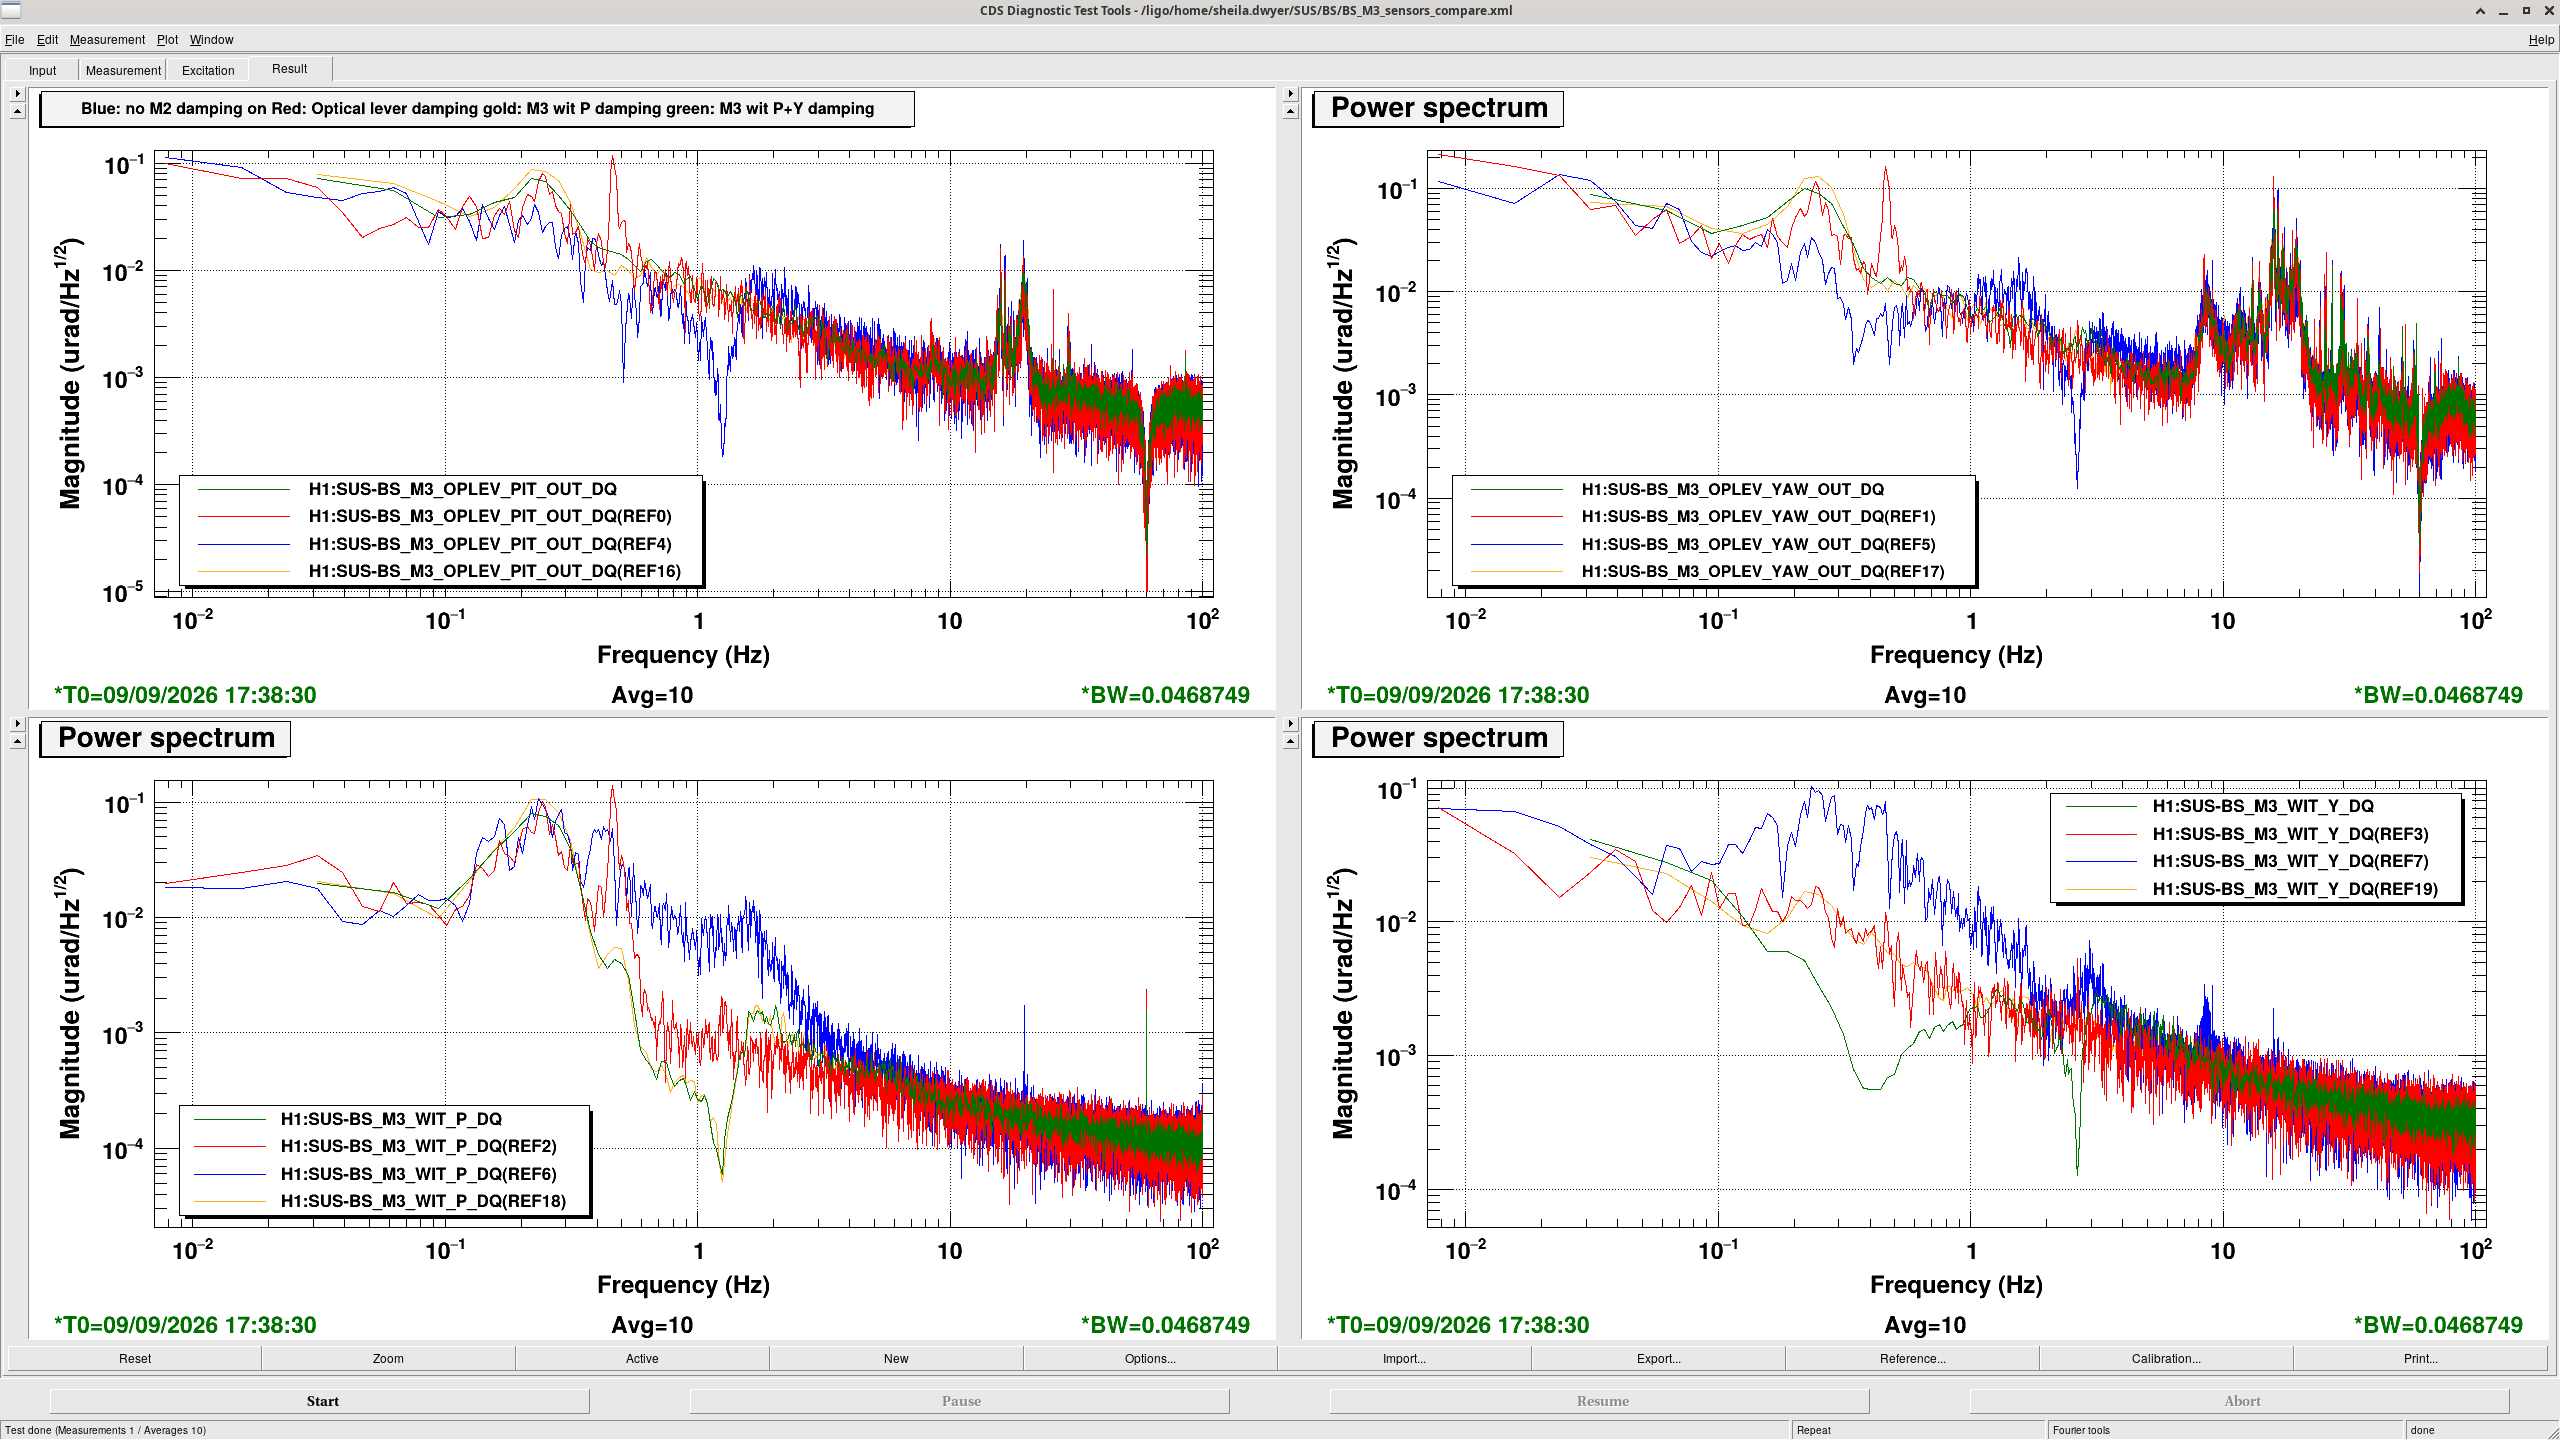Click the Start button

pos(320,1401)
